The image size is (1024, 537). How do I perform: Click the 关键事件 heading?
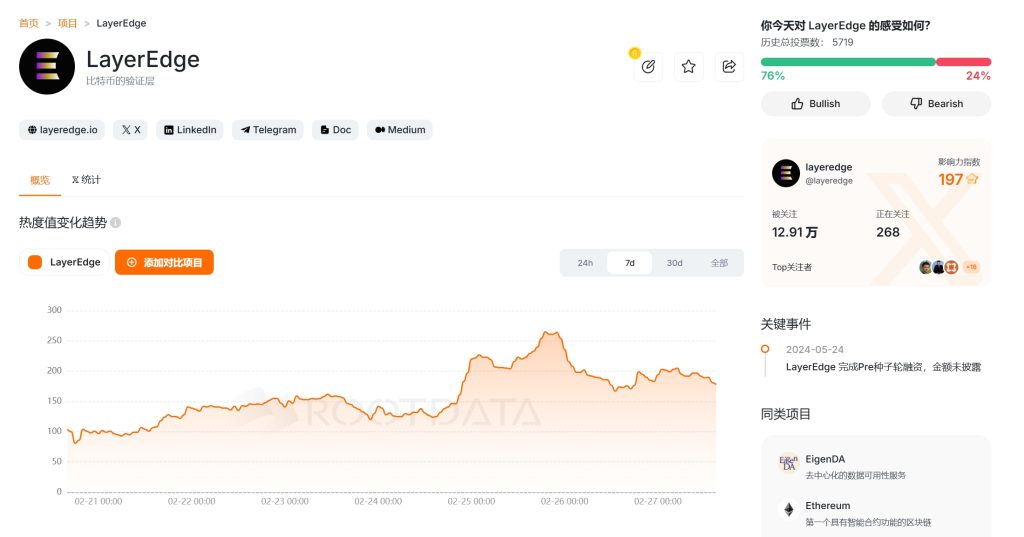point(786,324)
